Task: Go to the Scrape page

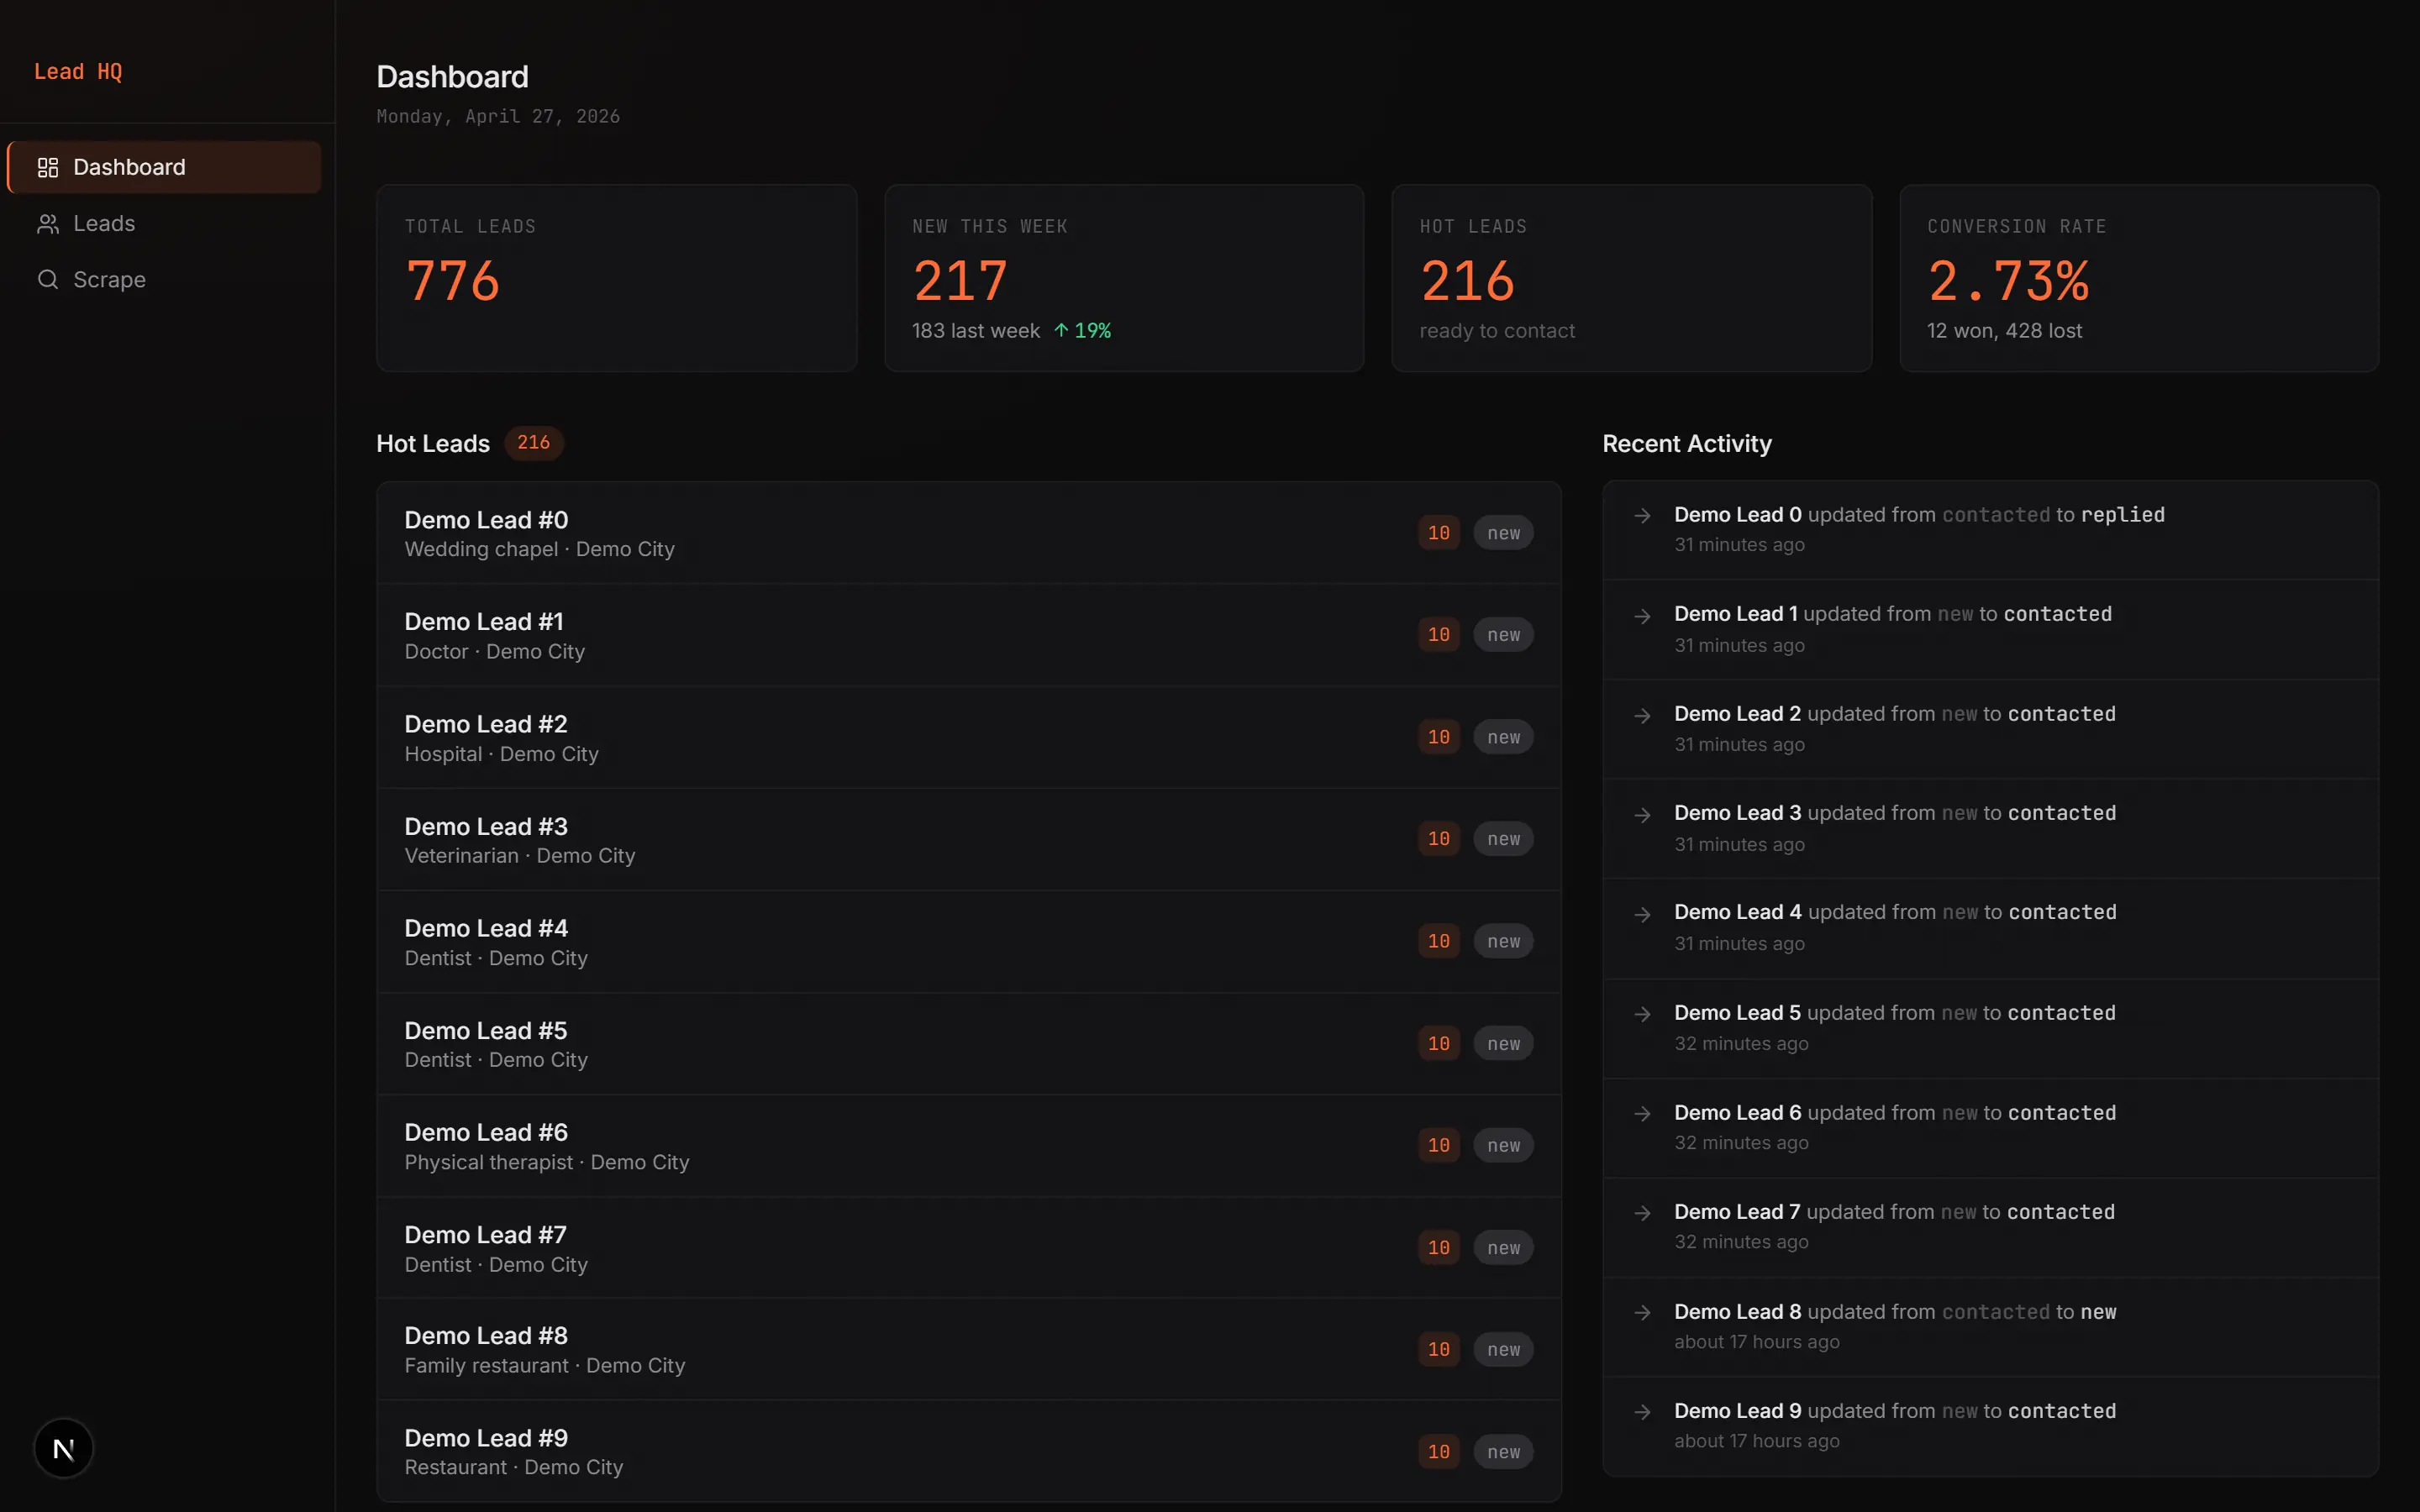Action: [x=109, y=280]
